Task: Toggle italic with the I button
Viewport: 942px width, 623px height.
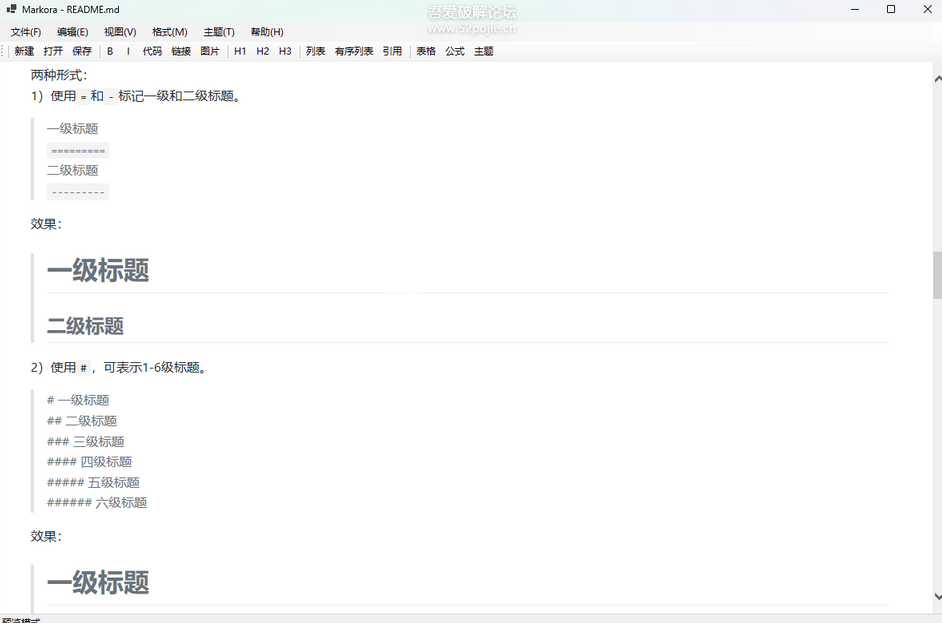Action: 128,51
